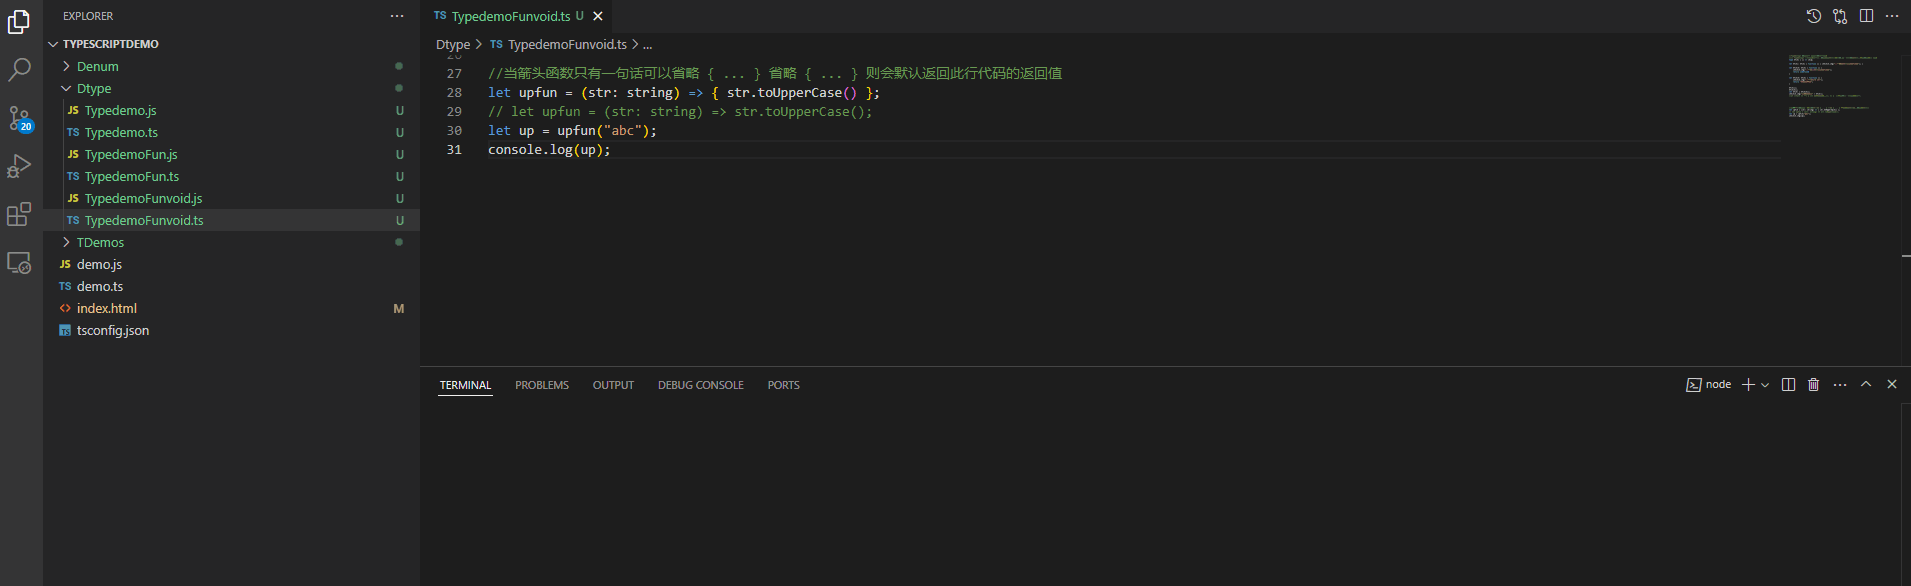
Task: Click the breadcrumb ellipsis symbol item
Action: coord(647,45)
